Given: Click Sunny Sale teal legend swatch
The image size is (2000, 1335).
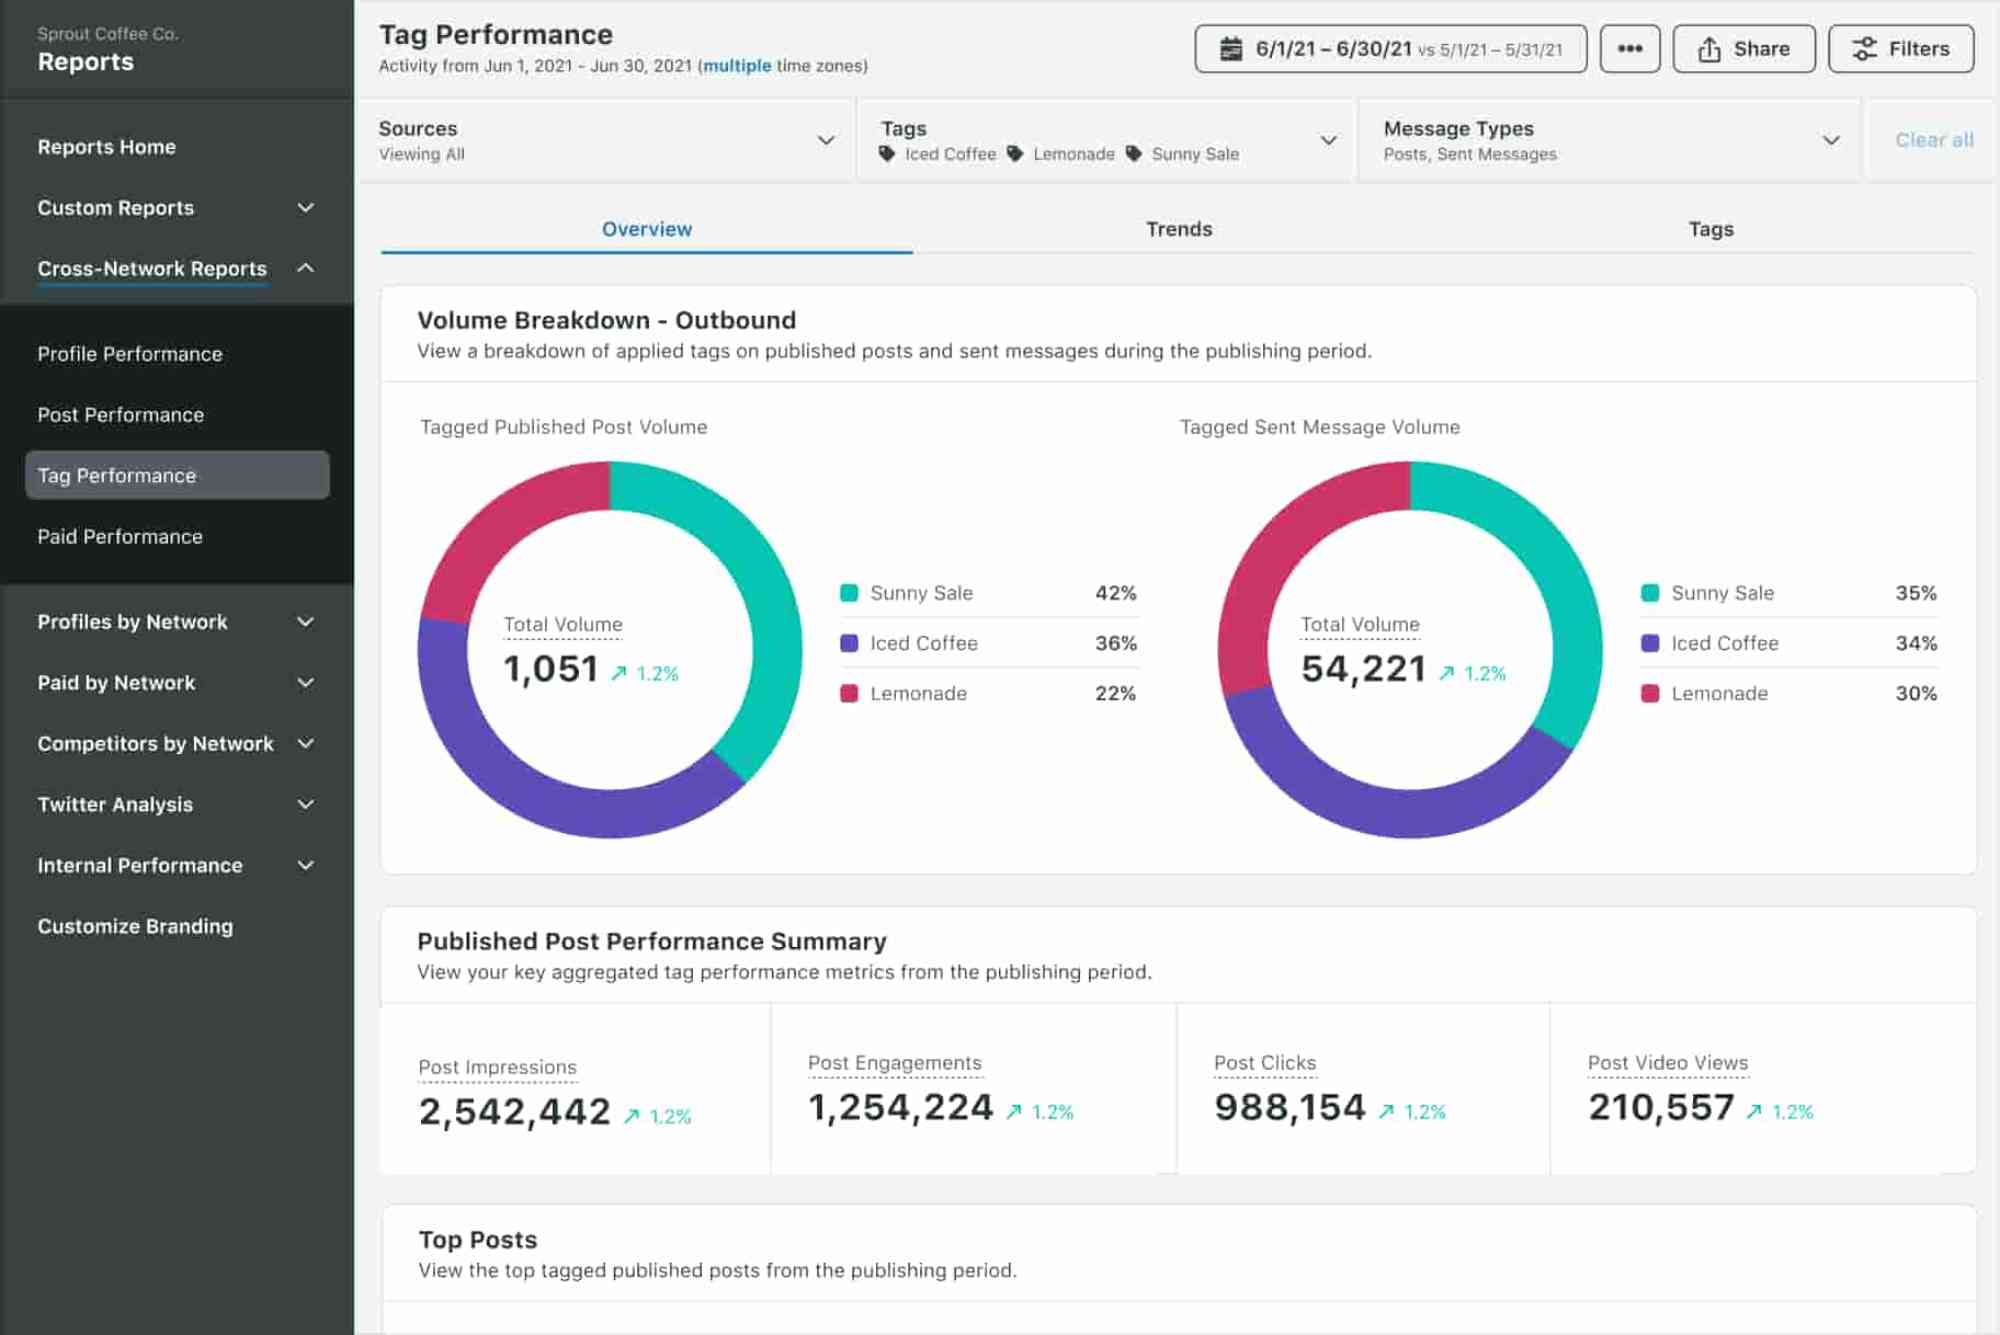Looking at the screenshot, I should coord(849,593).
